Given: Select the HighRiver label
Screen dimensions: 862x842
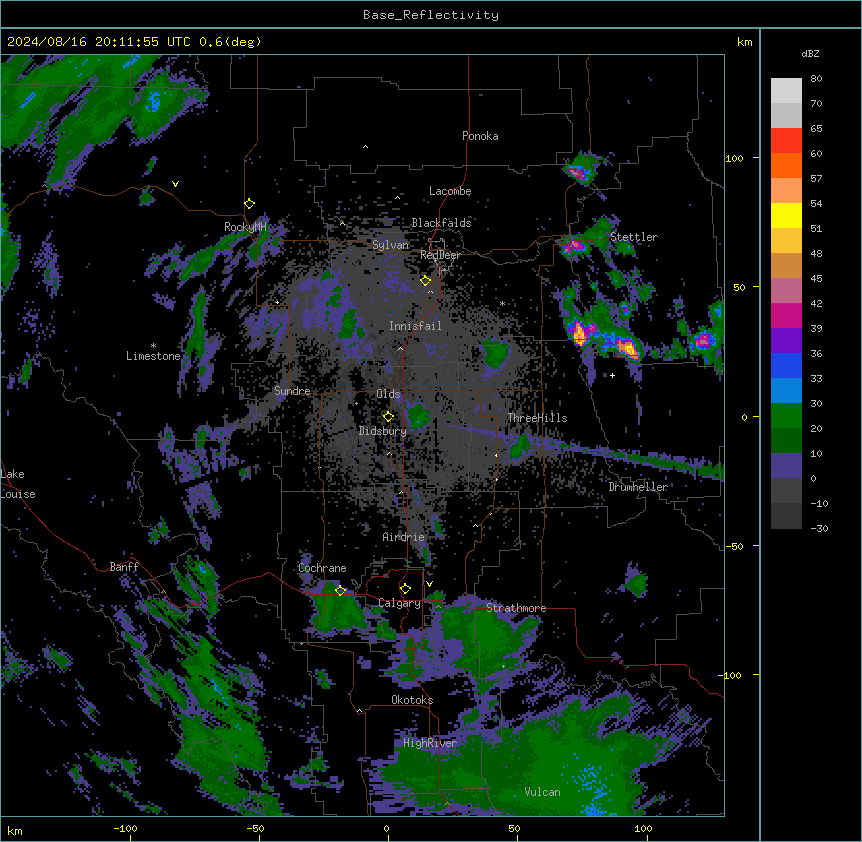Looking at the screenshot, I should (430, 743).
